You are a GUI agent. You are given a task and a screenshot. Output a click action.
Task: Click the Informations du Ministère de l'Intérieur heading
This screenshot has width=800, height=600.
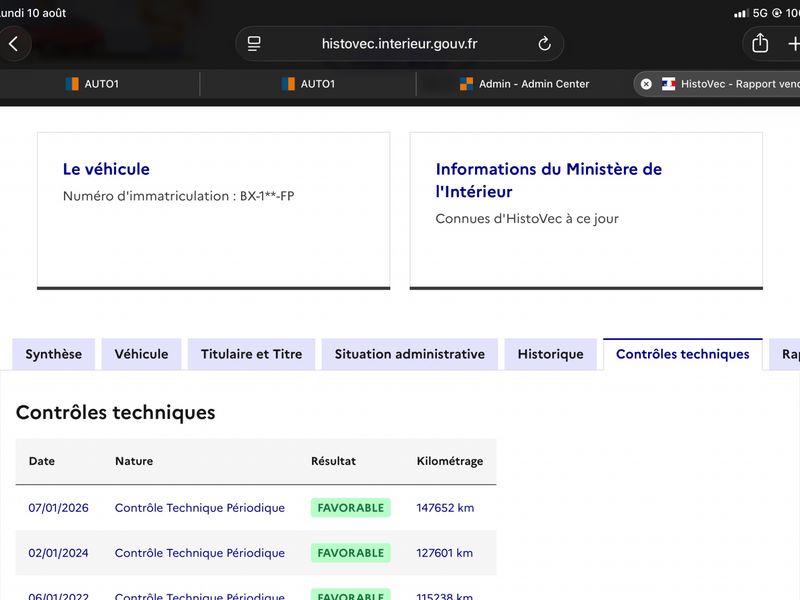coord(548,180)
